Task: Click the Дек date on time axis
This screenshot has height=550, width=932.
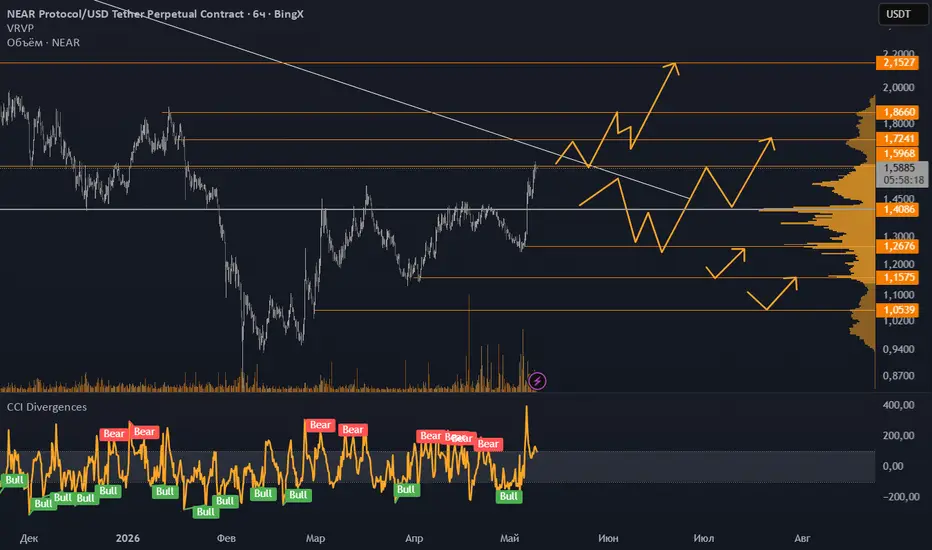Action: [29, 538]
